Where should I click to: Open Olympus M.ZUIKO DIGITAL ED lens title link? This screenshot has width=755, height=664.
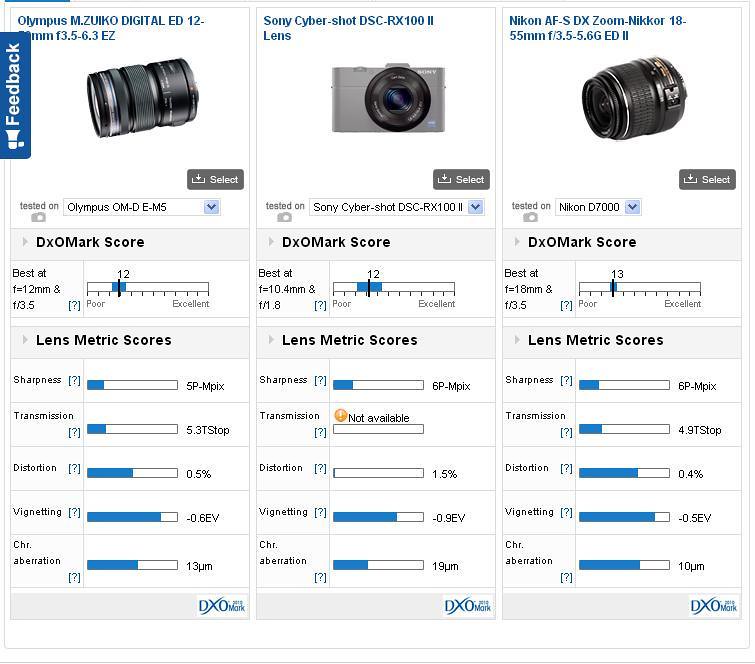[x=111, y=28]
